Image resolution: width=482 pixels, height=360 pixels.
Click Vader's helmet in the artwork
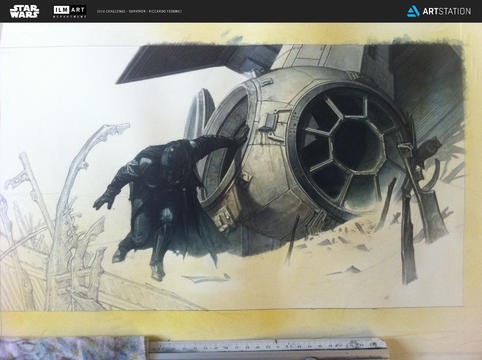[173, 154]
